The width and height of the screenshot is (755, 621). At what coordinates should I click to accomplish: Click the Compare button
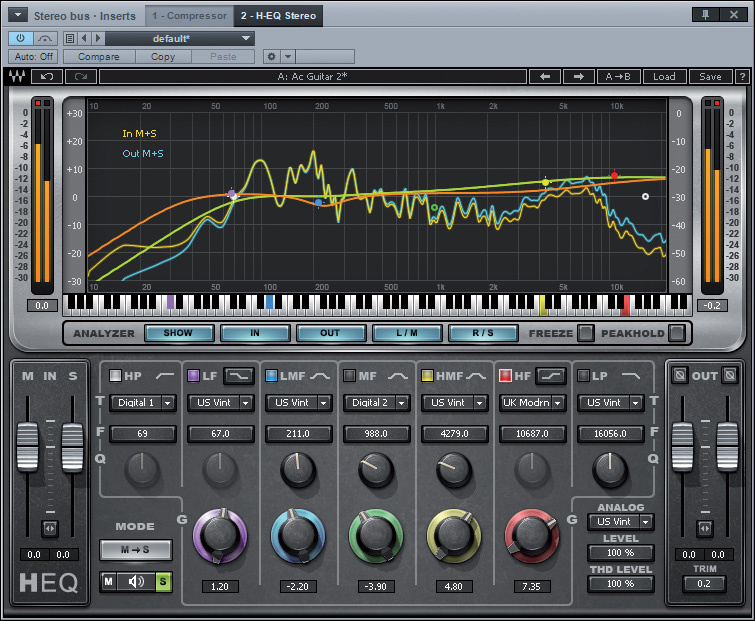99,56
